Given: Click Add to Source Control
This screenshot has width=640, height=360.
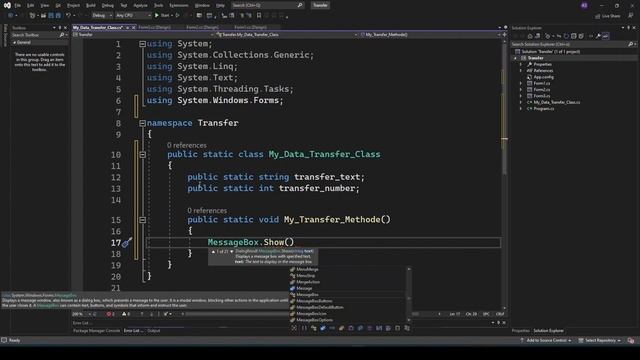Looking at the screenshot, I should point(546,340).
